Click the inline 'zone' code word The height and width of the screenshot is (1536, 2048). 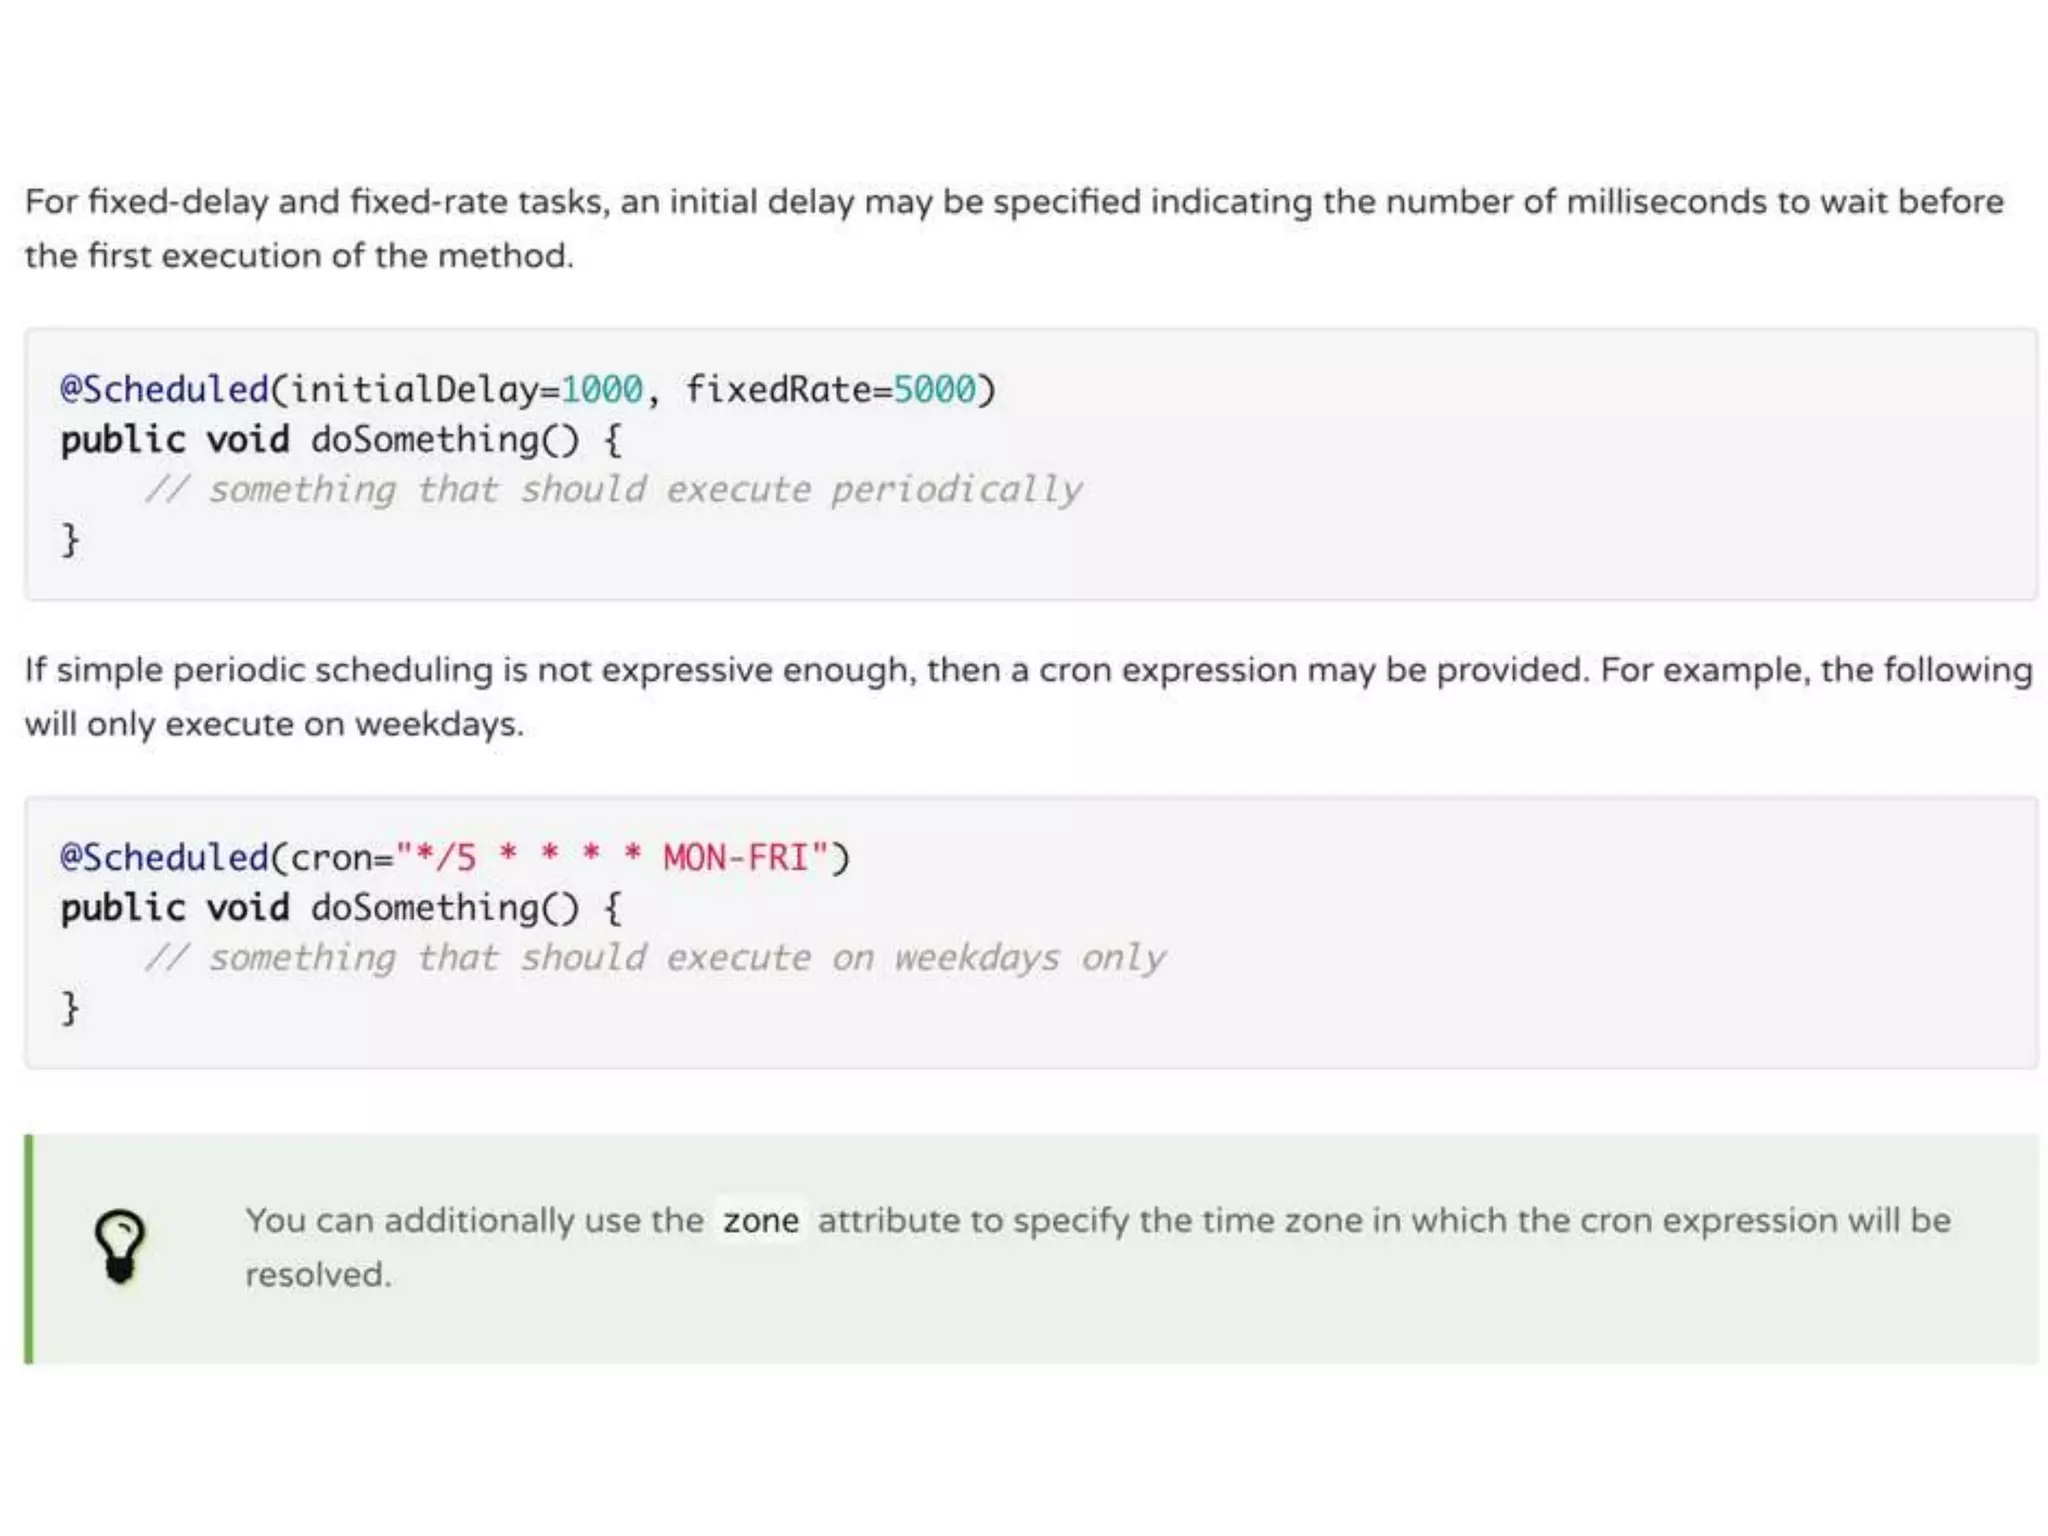[760, 1221]
